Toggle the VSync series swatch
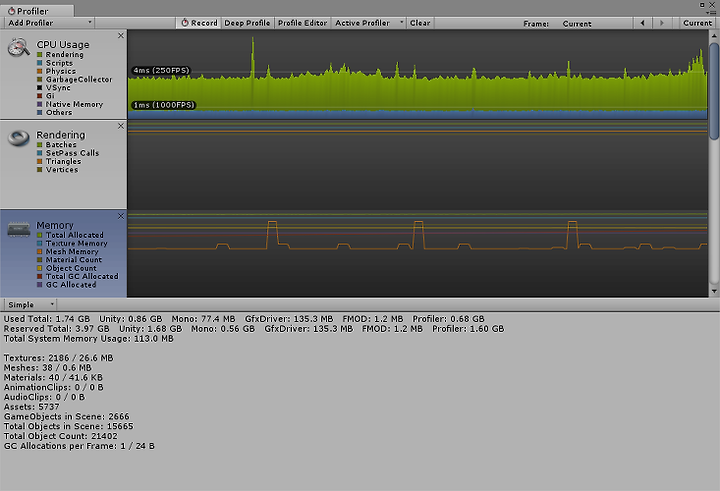 click(39, 88)
